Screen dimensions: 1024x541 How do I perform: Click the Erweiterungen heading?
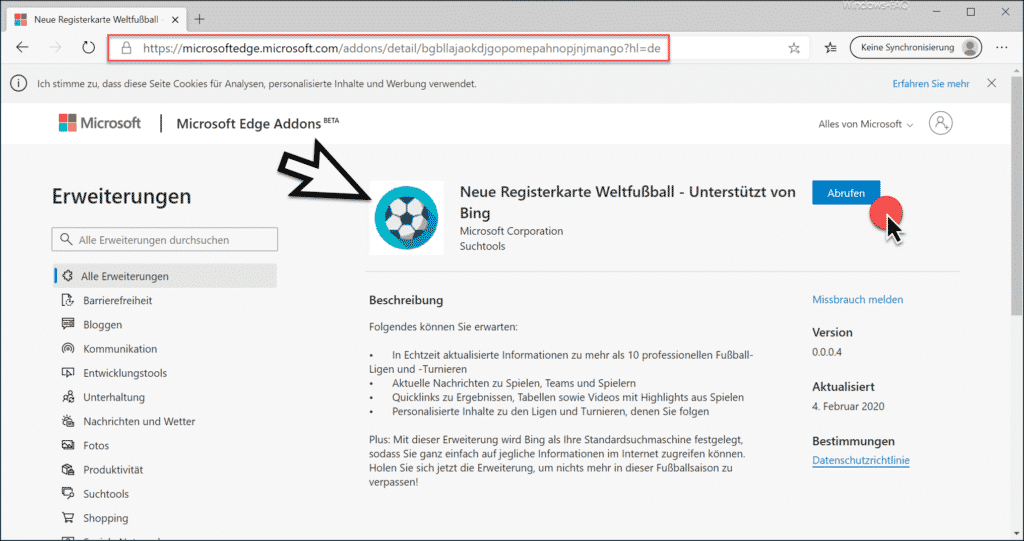121,196
